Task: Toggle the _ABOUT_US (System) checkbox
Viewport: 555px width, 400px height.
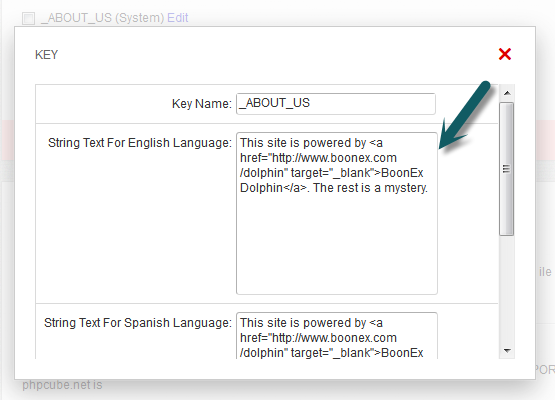Action: coord(28,18)
